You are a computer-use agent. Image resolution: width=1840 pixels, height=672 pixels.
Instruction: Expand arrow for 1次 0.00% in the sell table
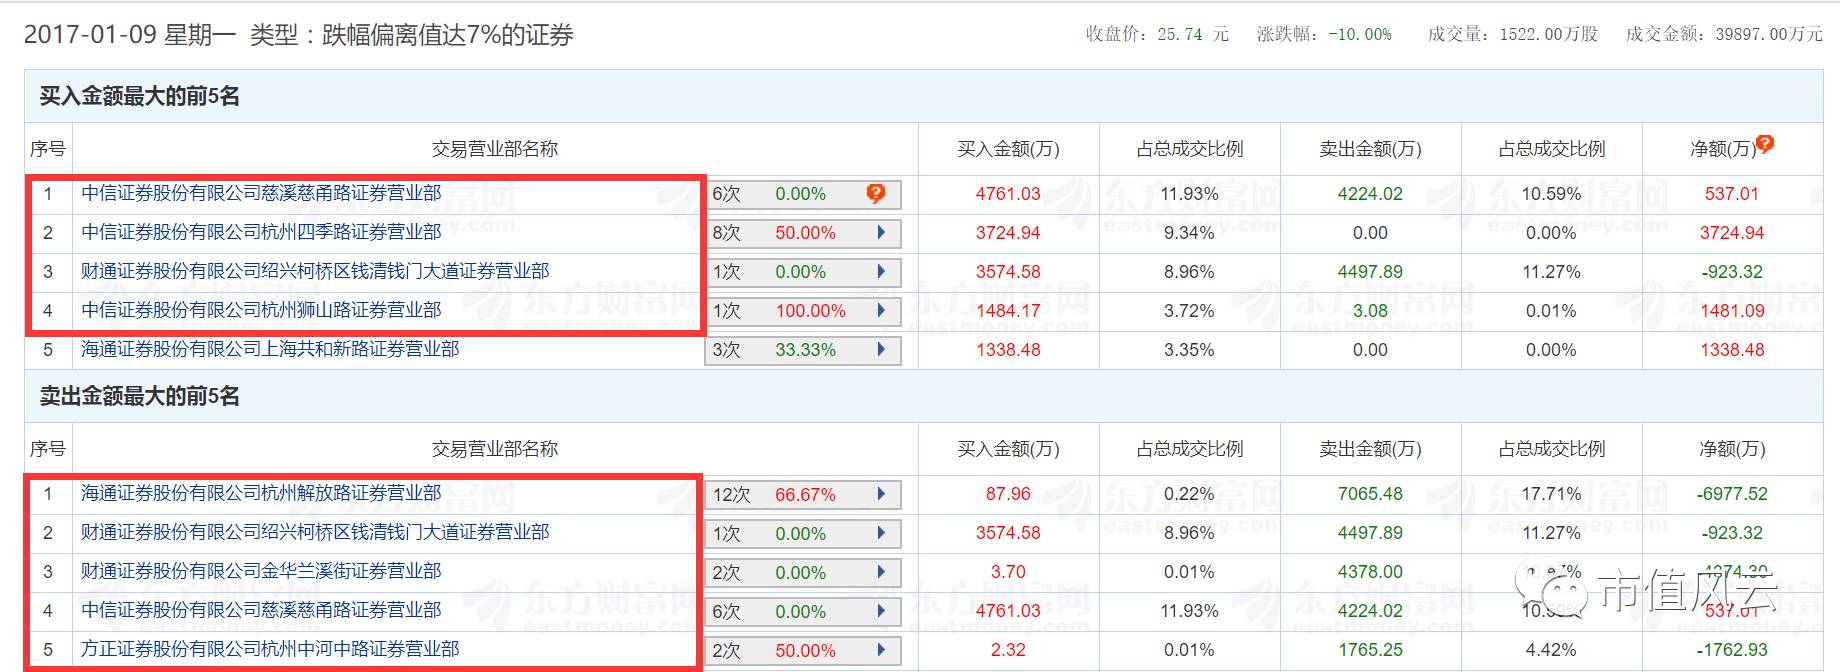coord(881,533)
